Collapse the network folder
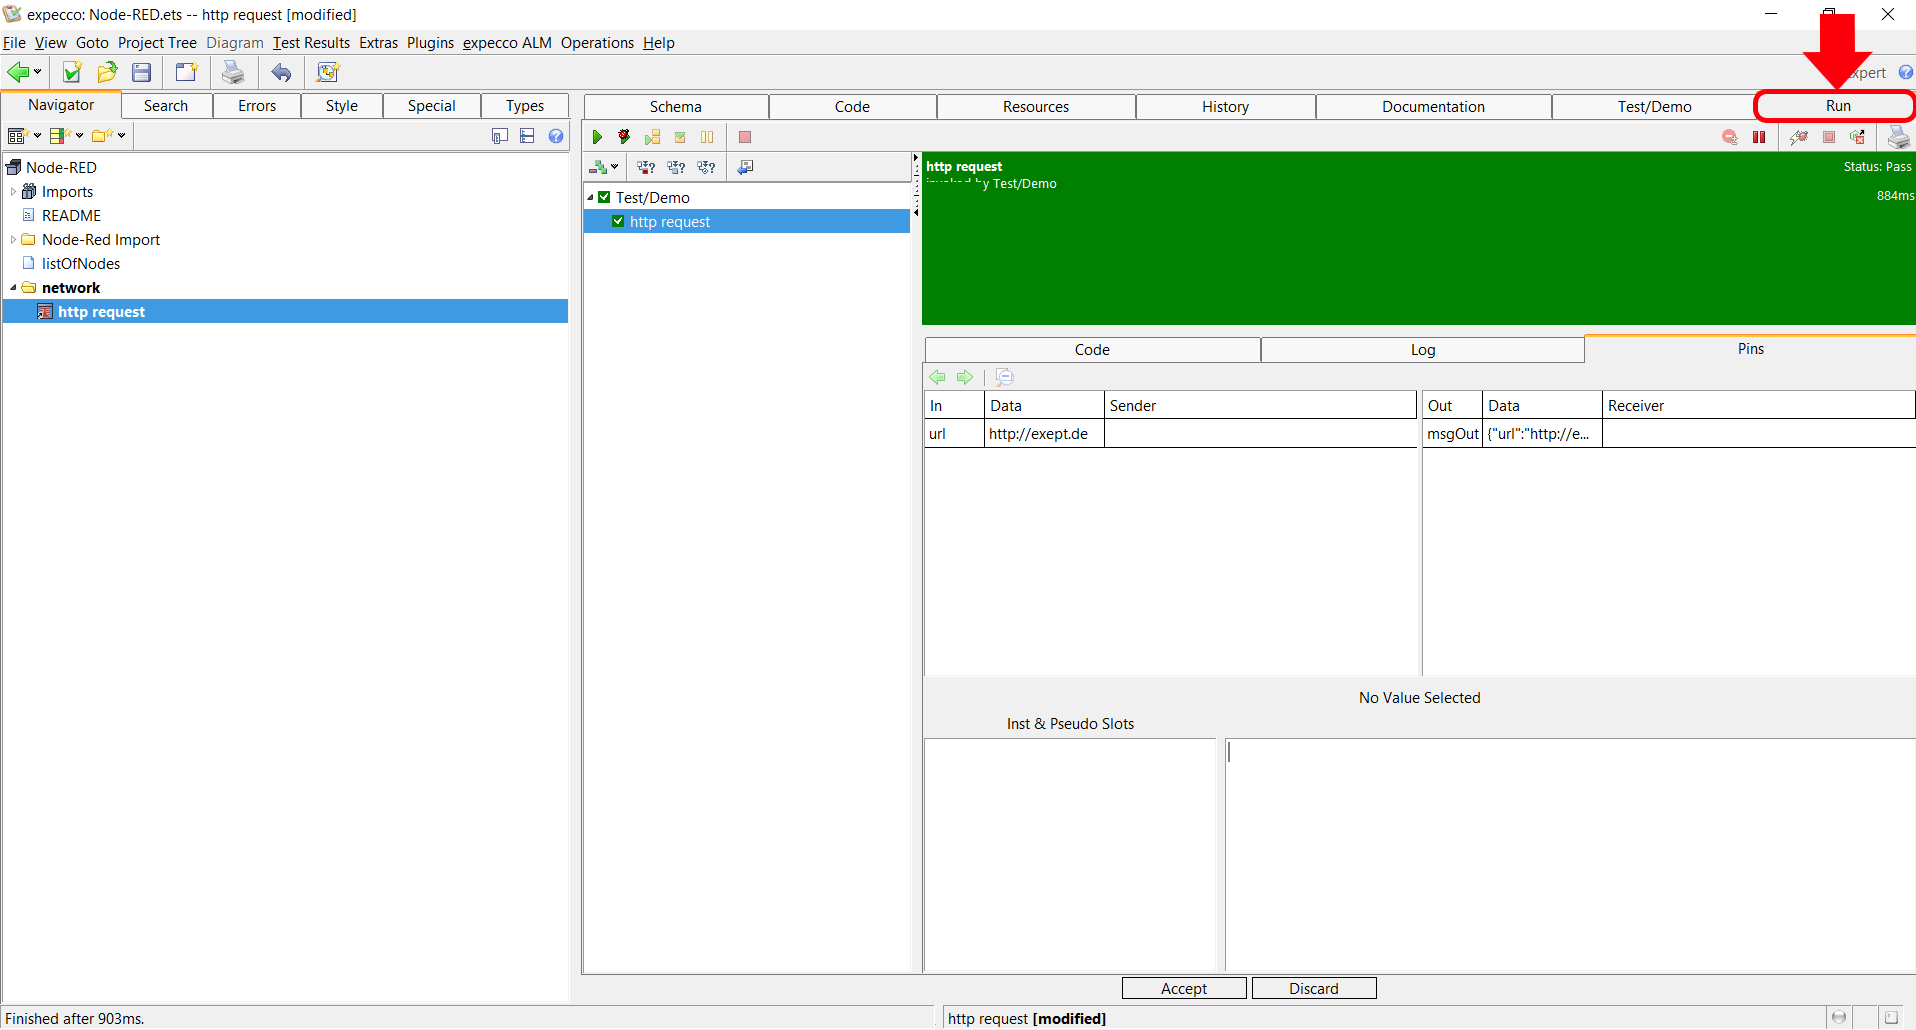This screenshot has width=1916, height=1030. pyautogui.click(x=13, y=288)
